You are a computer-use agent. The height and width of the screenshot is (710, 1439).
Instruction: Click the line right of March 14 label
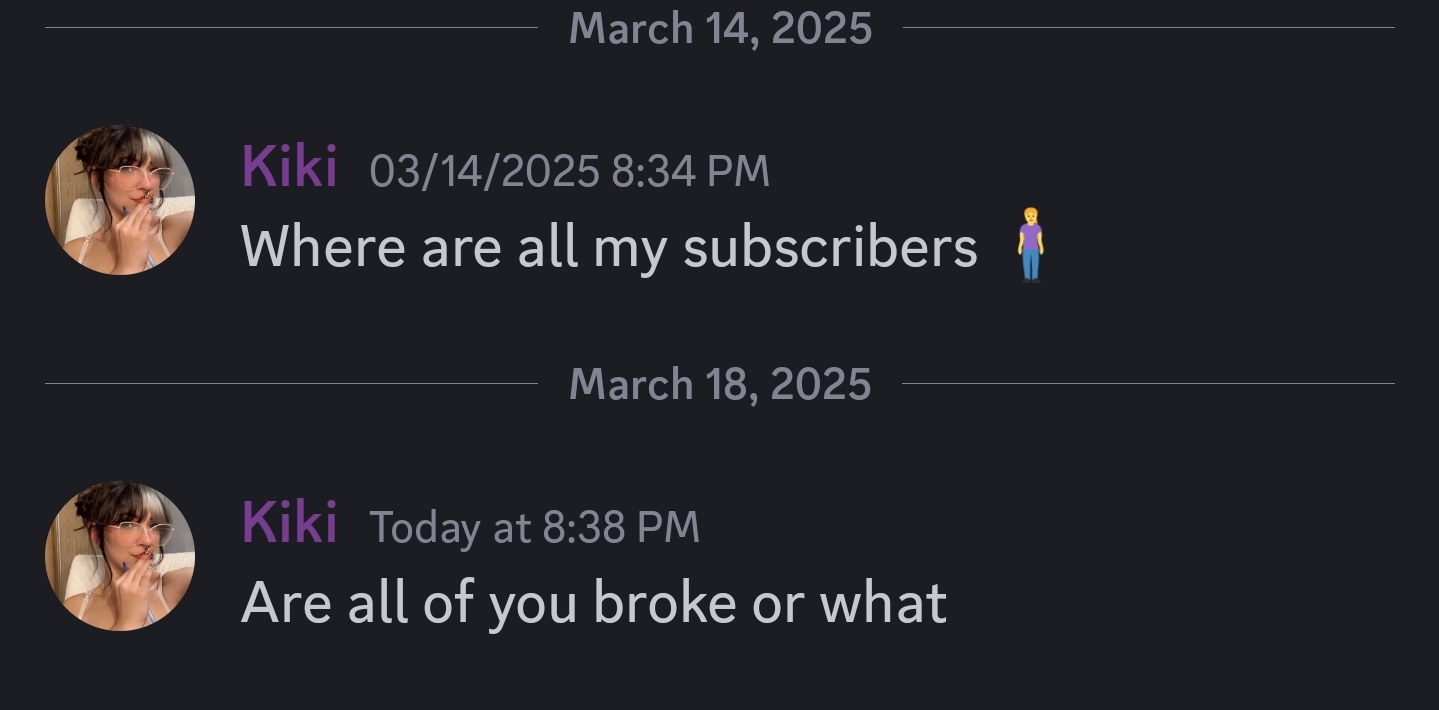click(1148, 28)
